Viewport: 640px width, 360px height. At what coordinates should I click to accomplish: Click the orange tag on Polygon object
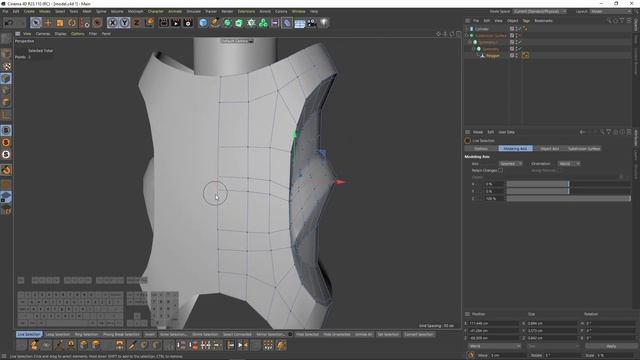pyautogui.click(x=525, y=55)
